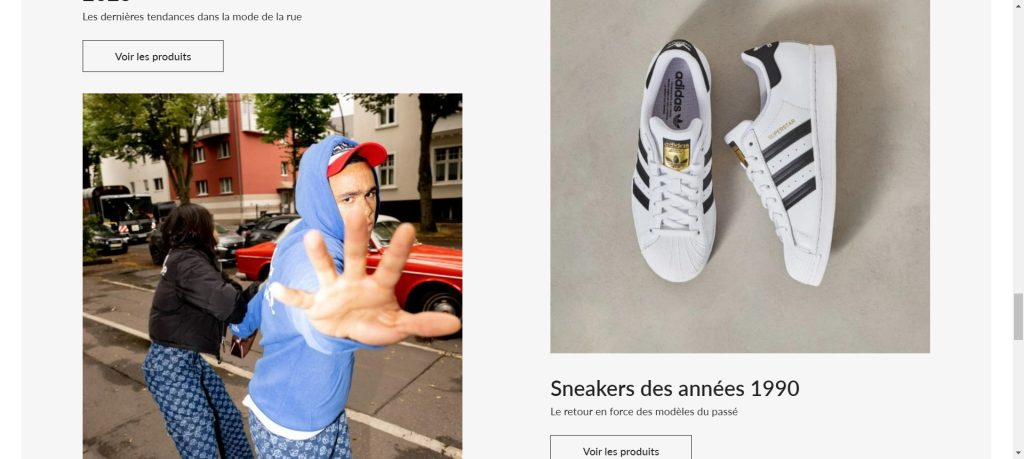The image size is (1024, 459).
Task: Click the scrollbar track below the thumb
Action: 1018,392
